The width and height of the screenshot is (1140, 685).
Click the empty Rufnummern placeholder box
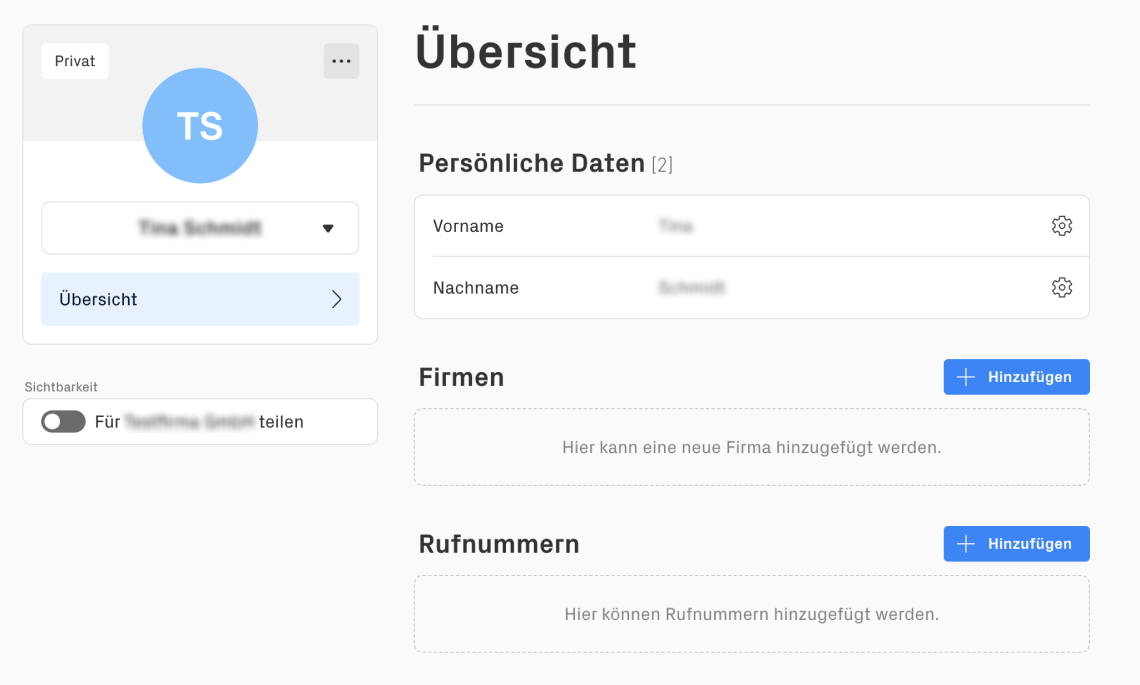[x=752, y=614]
